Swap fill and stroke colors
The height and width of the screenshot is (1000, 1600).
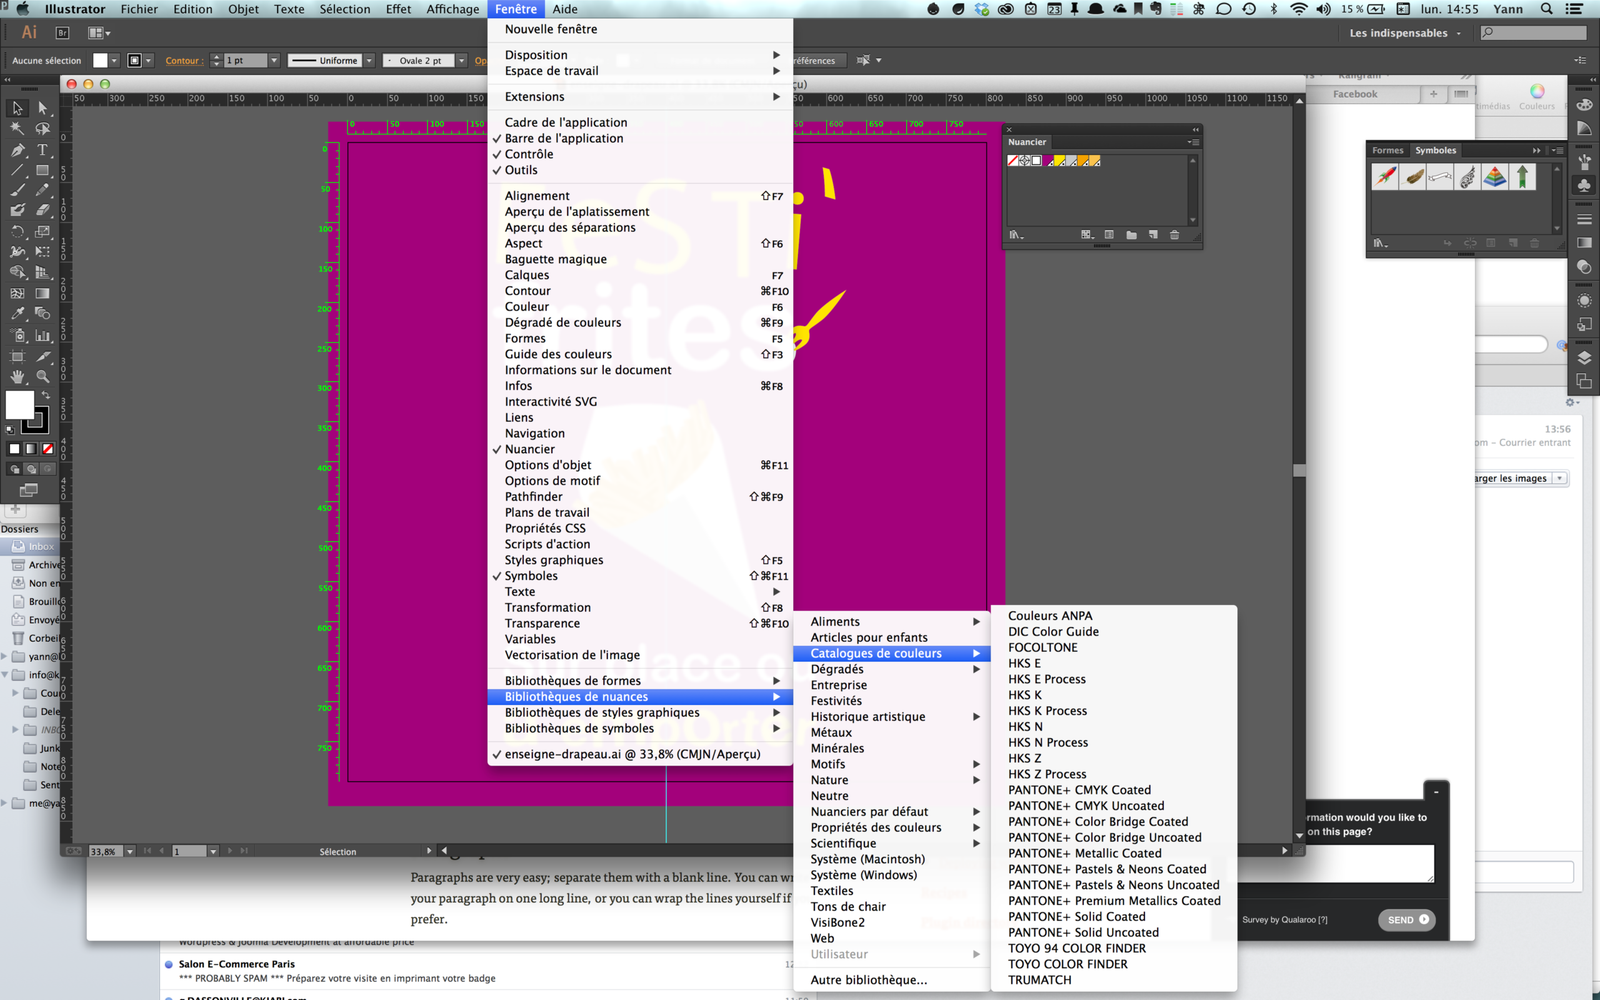pos(45,396)
